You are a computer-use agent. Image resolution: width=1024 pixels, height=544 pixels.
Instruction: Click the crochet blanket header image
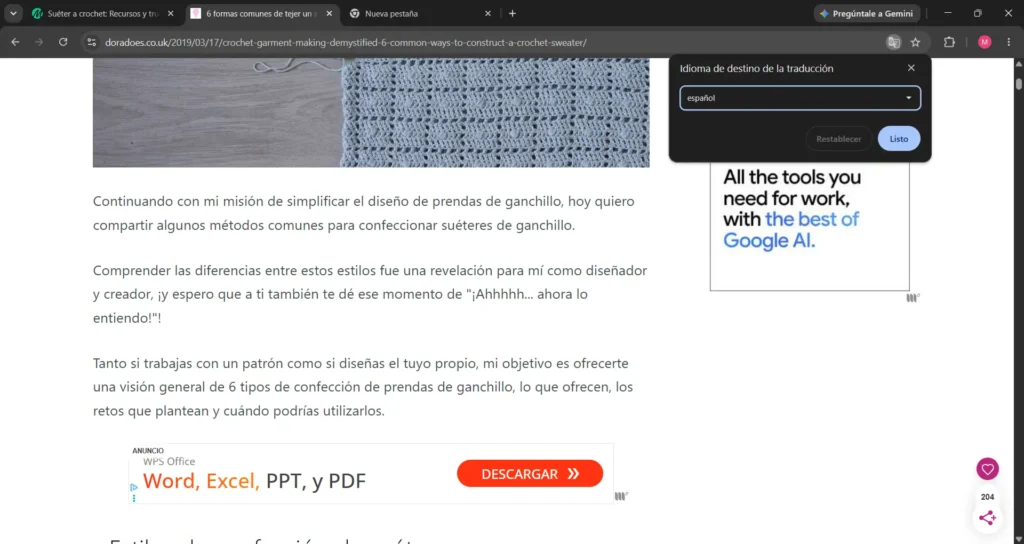click(371, 112)
